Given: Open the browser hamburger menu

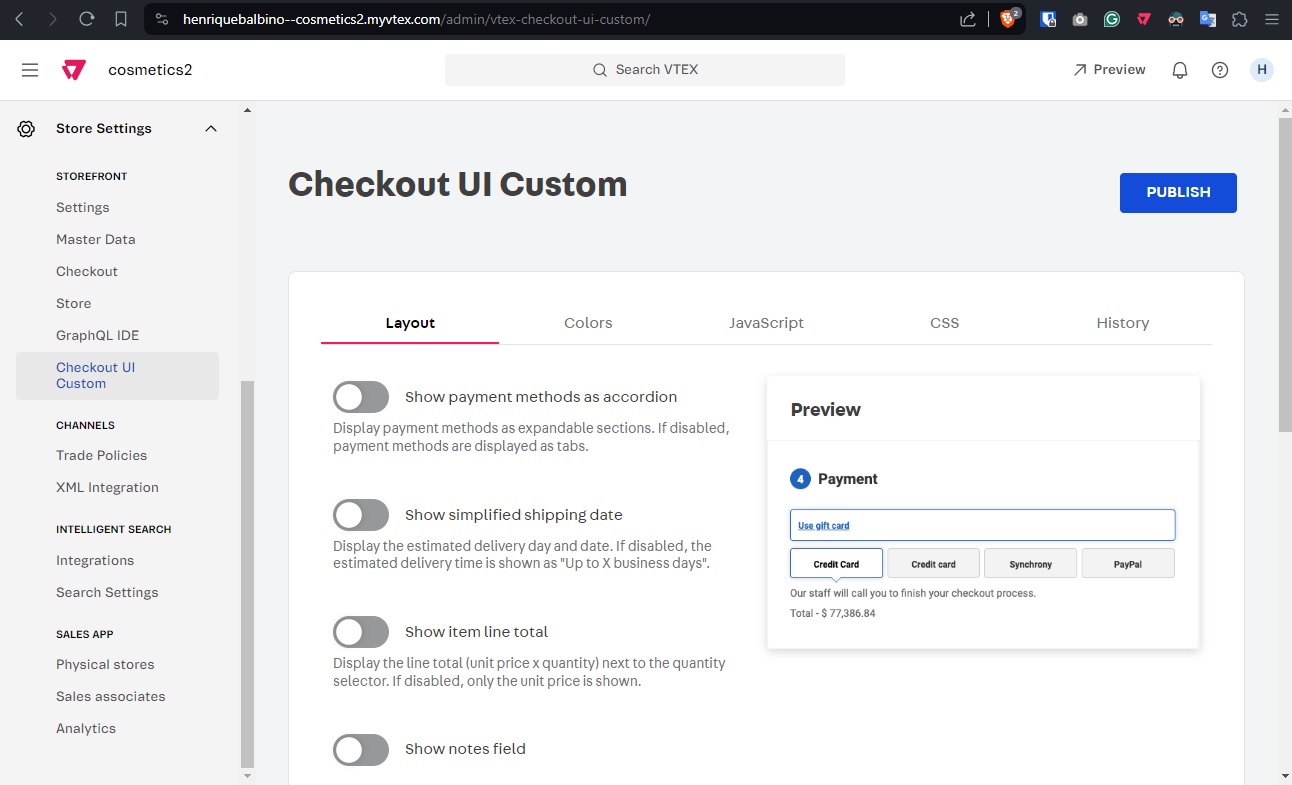Looking at the screenshot, I should click(x=1271, y=19).
